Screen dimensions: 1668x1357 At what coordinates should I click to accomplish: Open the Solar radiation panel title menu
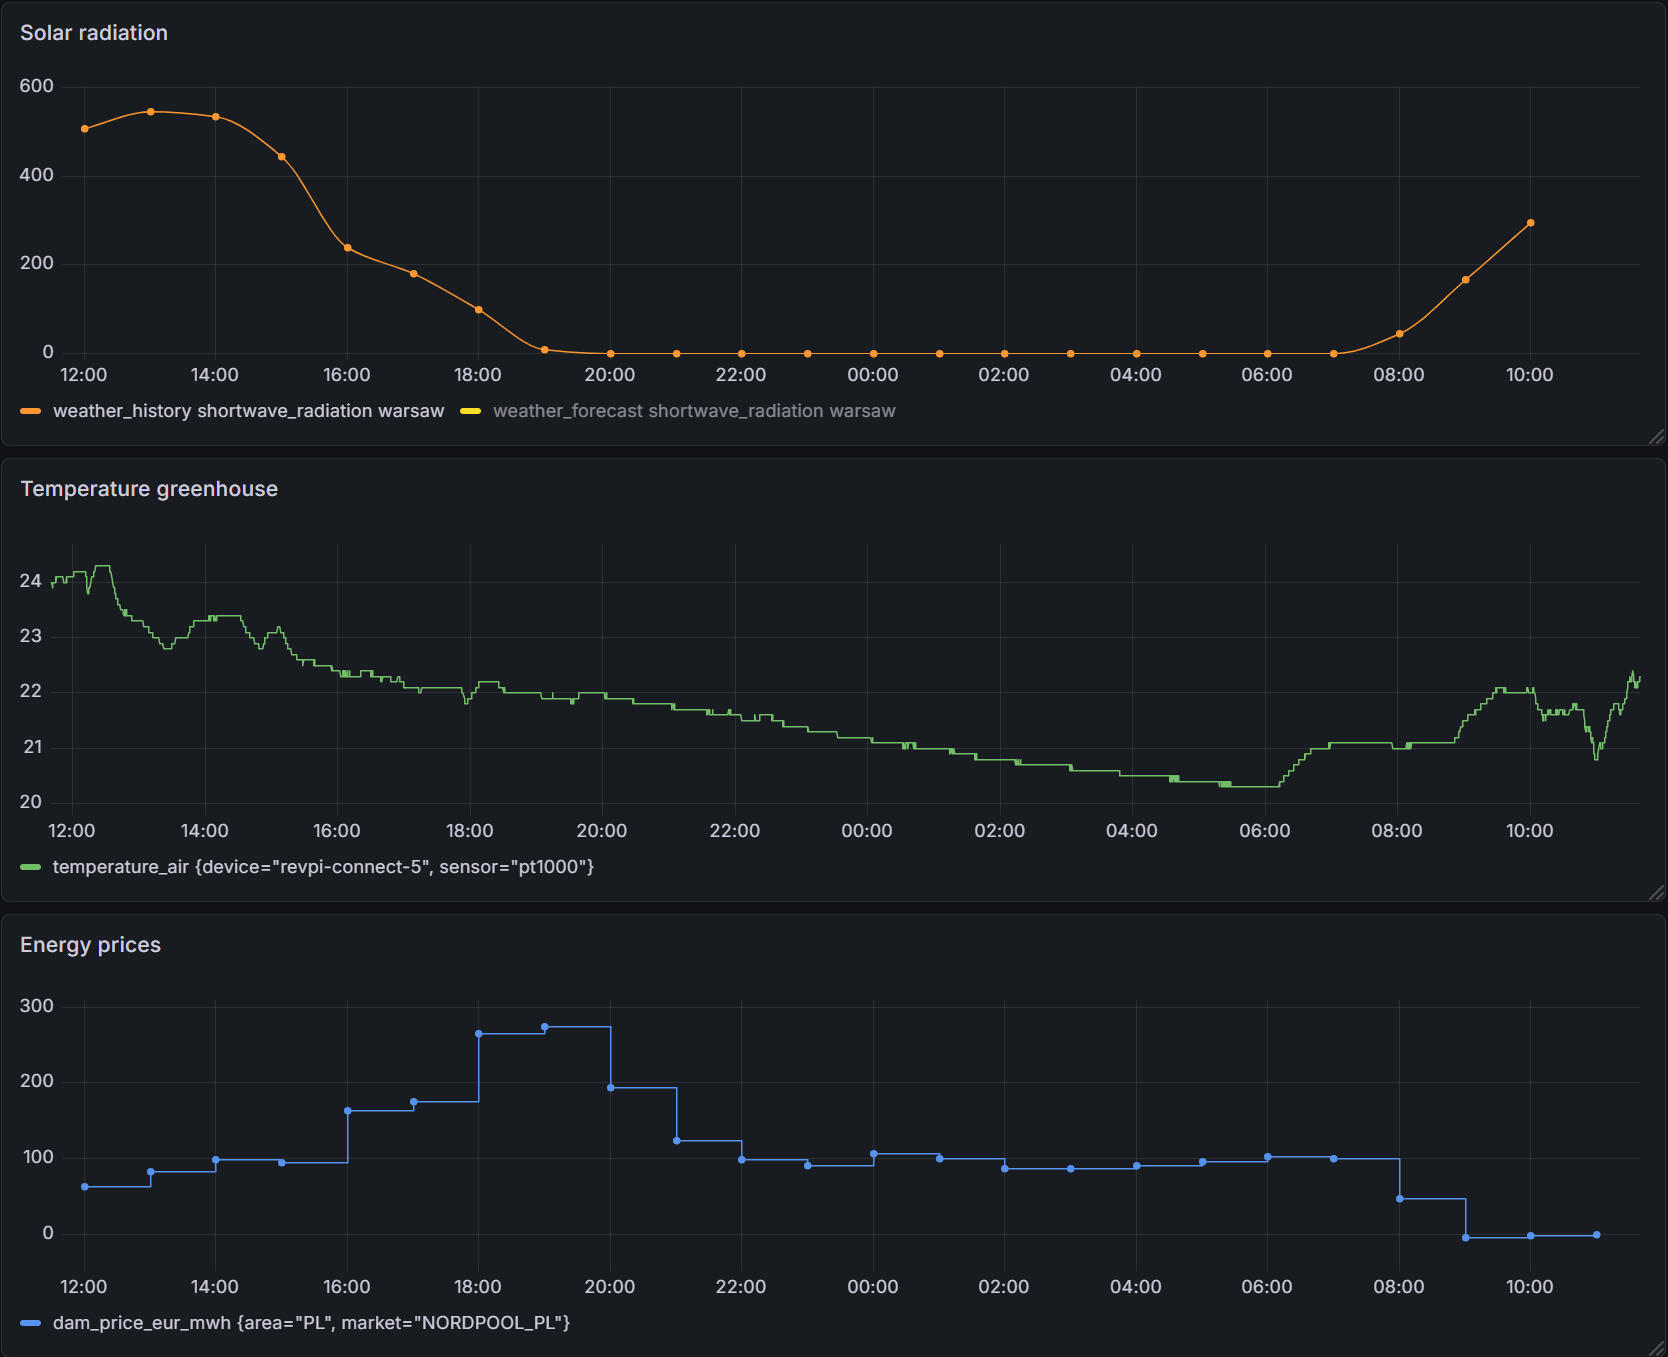(94, 33)
